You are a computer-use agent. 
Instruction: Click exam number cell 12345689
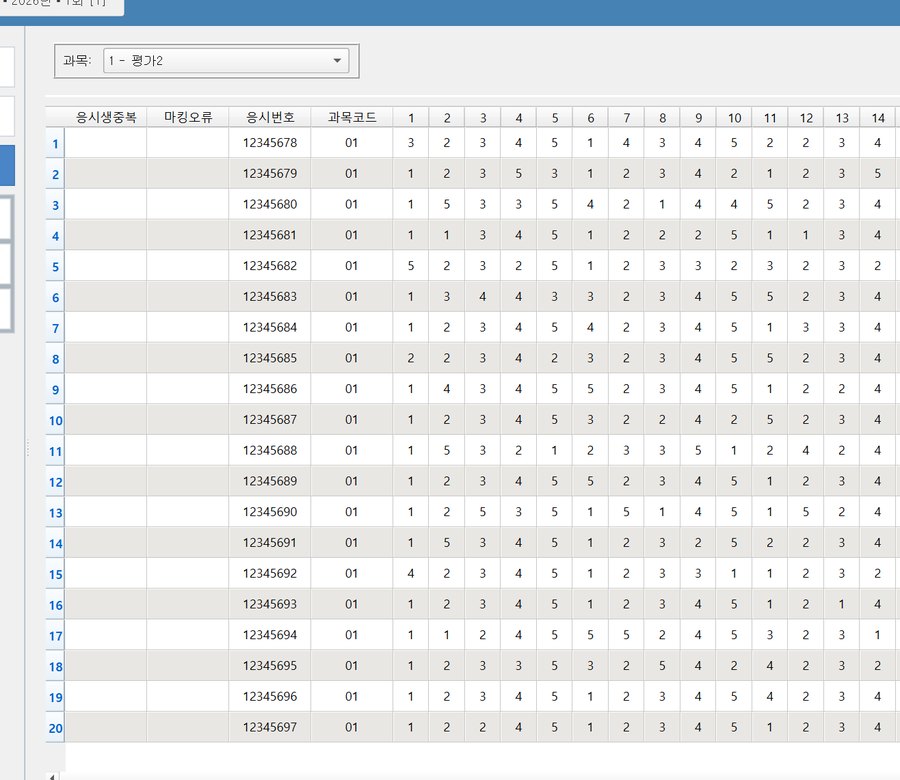click(x=270, y=481)
